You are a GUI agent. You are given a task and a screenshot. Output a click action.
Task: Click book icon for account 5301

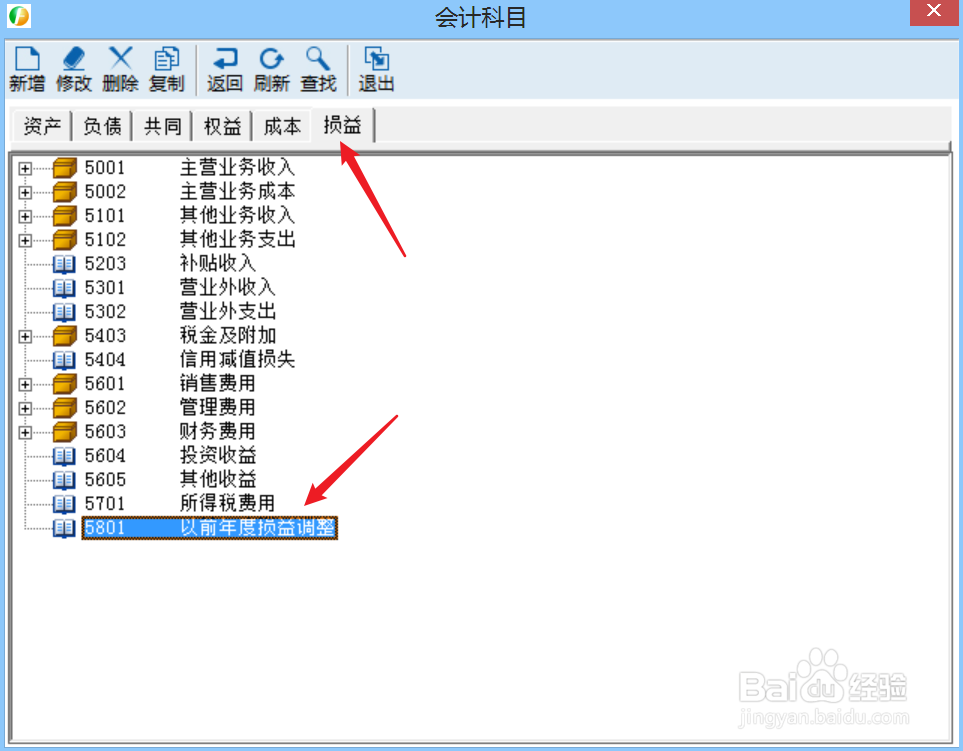tap(64, 288)
